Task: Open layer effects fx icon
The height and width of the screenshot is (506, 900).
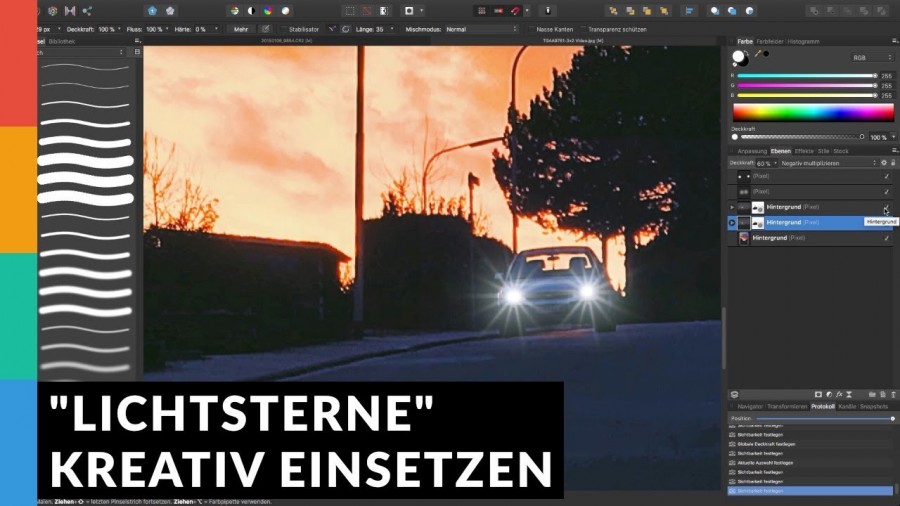Action: tap(839, 395)
